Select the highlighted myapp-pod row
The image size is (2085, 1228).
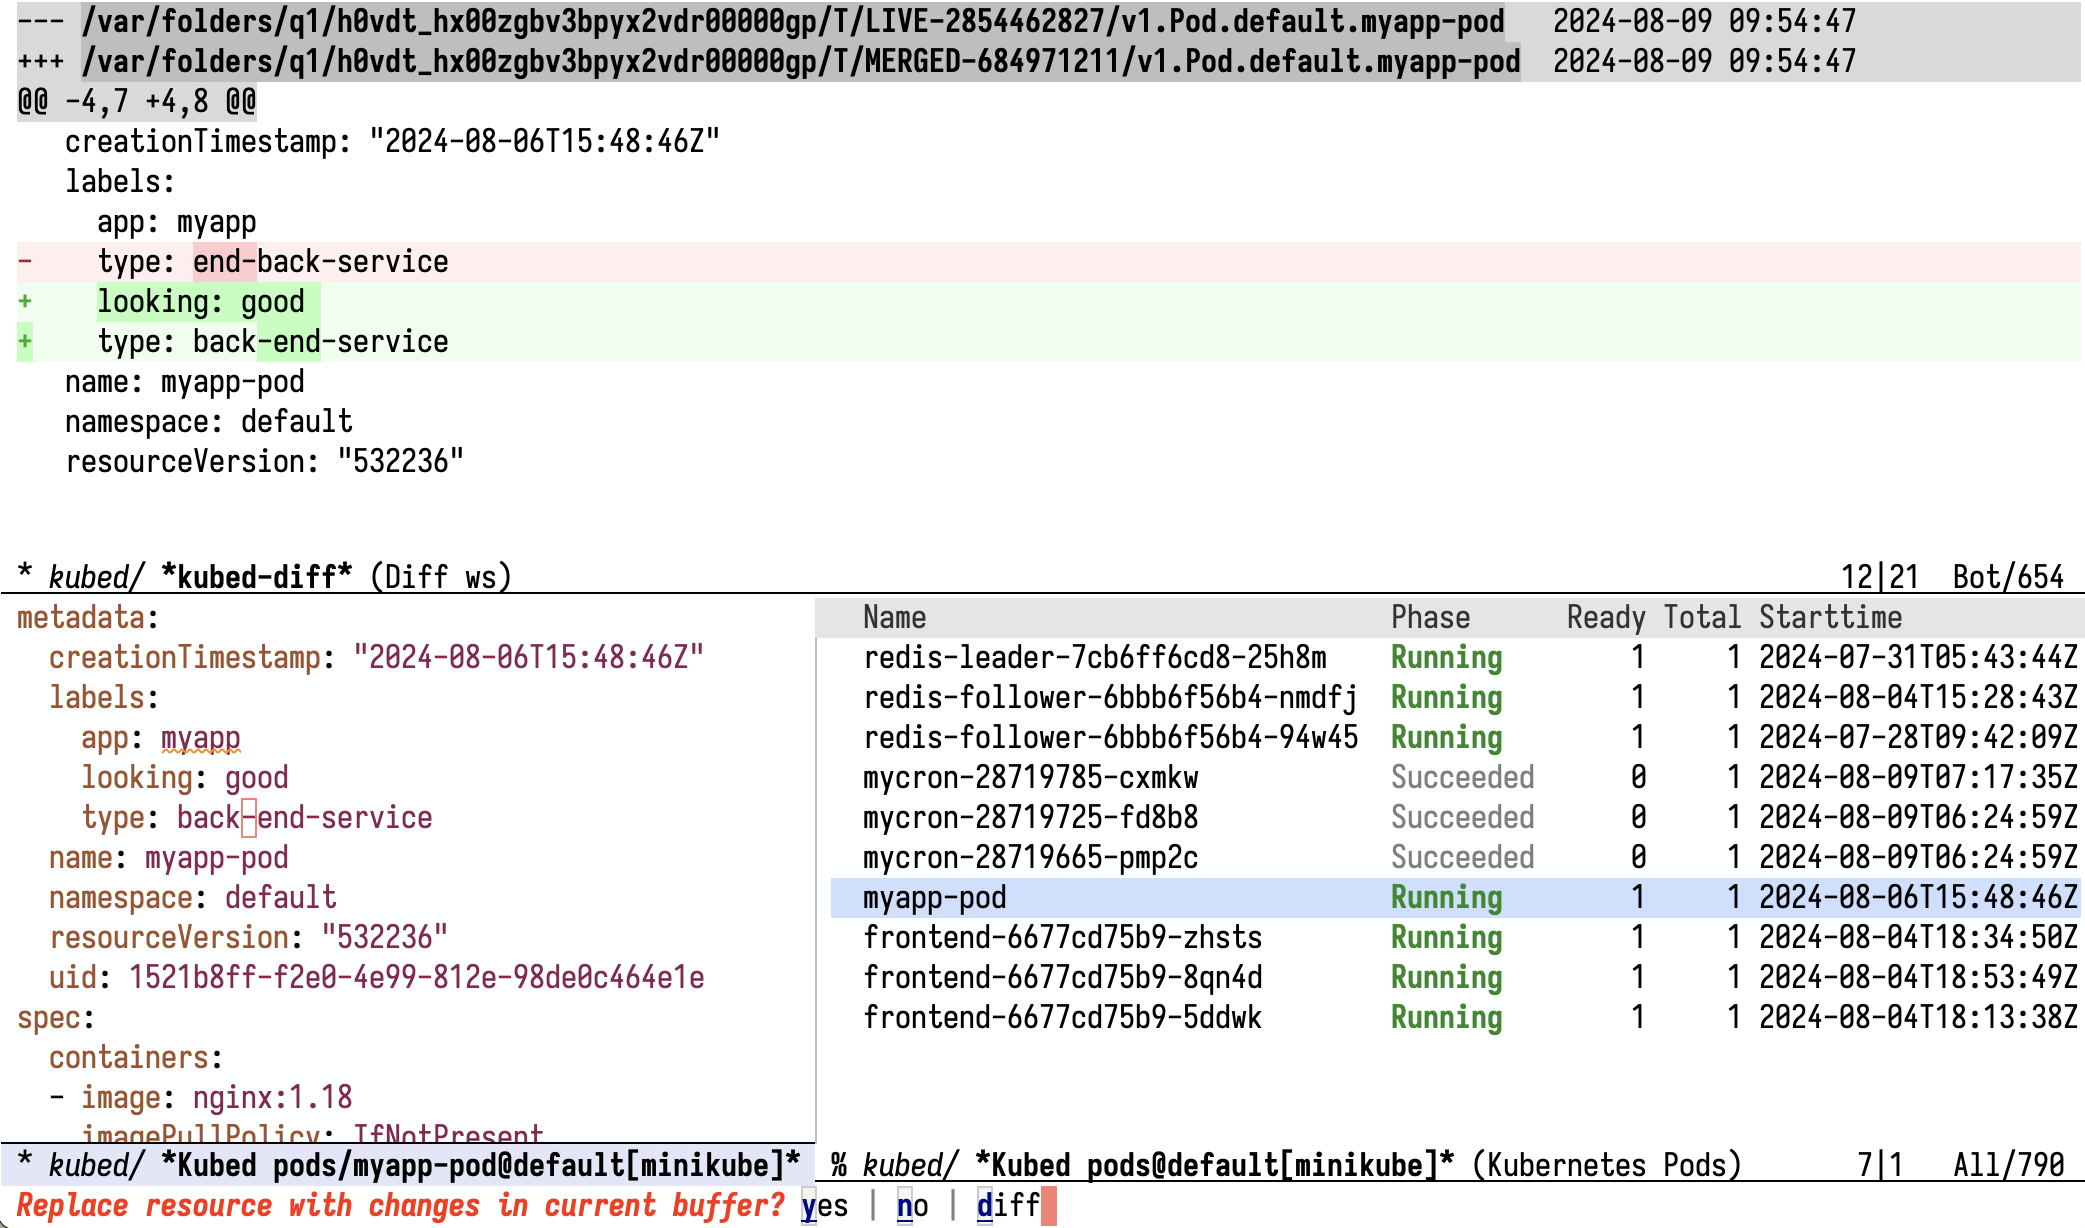click(x=935, y=898)
